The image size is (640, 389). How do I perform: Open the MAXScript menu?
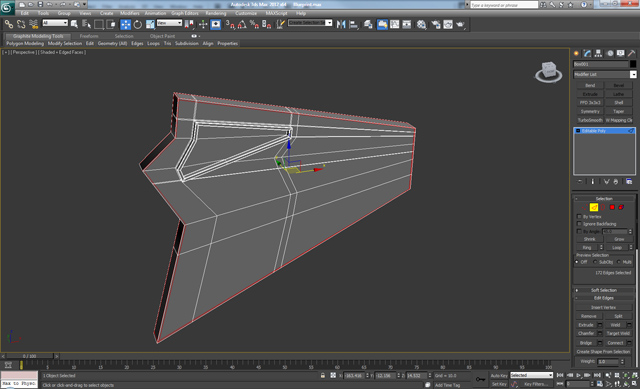(276, 13)
